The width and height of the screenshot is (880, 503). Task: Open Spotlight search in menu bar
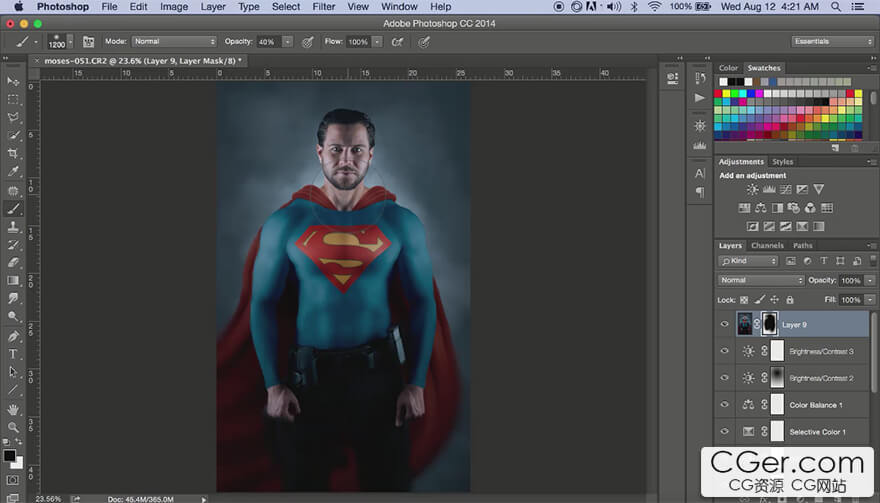[836, 7]
